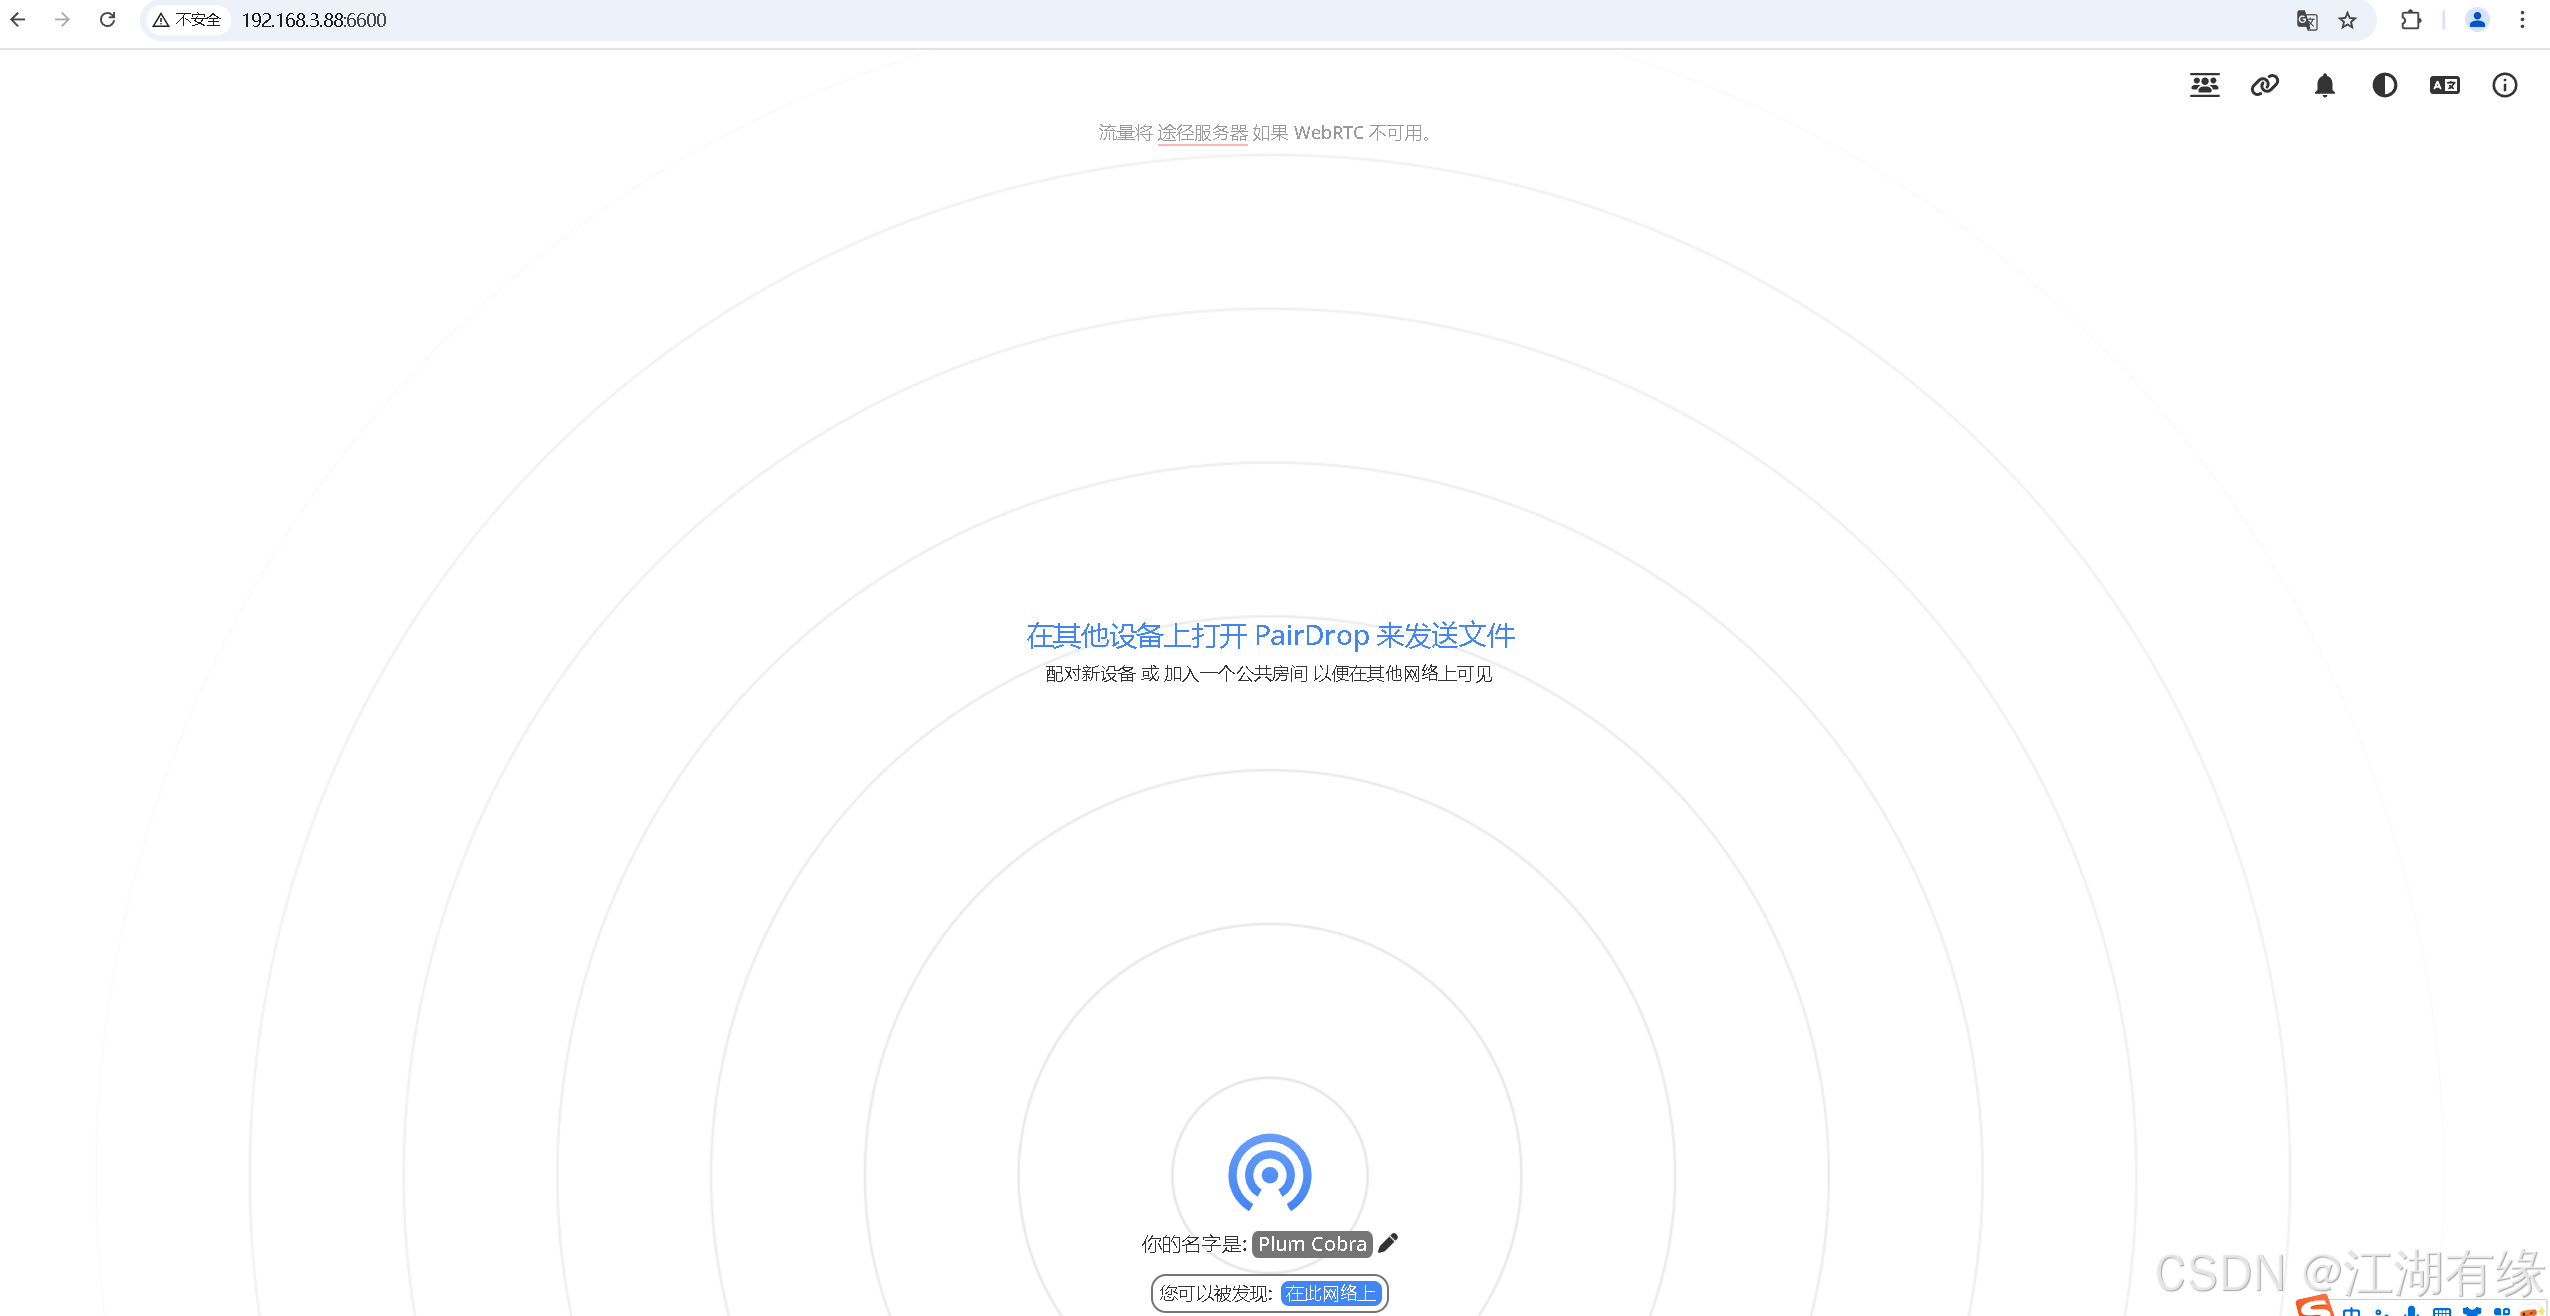The width and height of the screenshot is (2550, 1316).
Task: Open About PairDrop info icon
Action: click(x=2504, y=85)
